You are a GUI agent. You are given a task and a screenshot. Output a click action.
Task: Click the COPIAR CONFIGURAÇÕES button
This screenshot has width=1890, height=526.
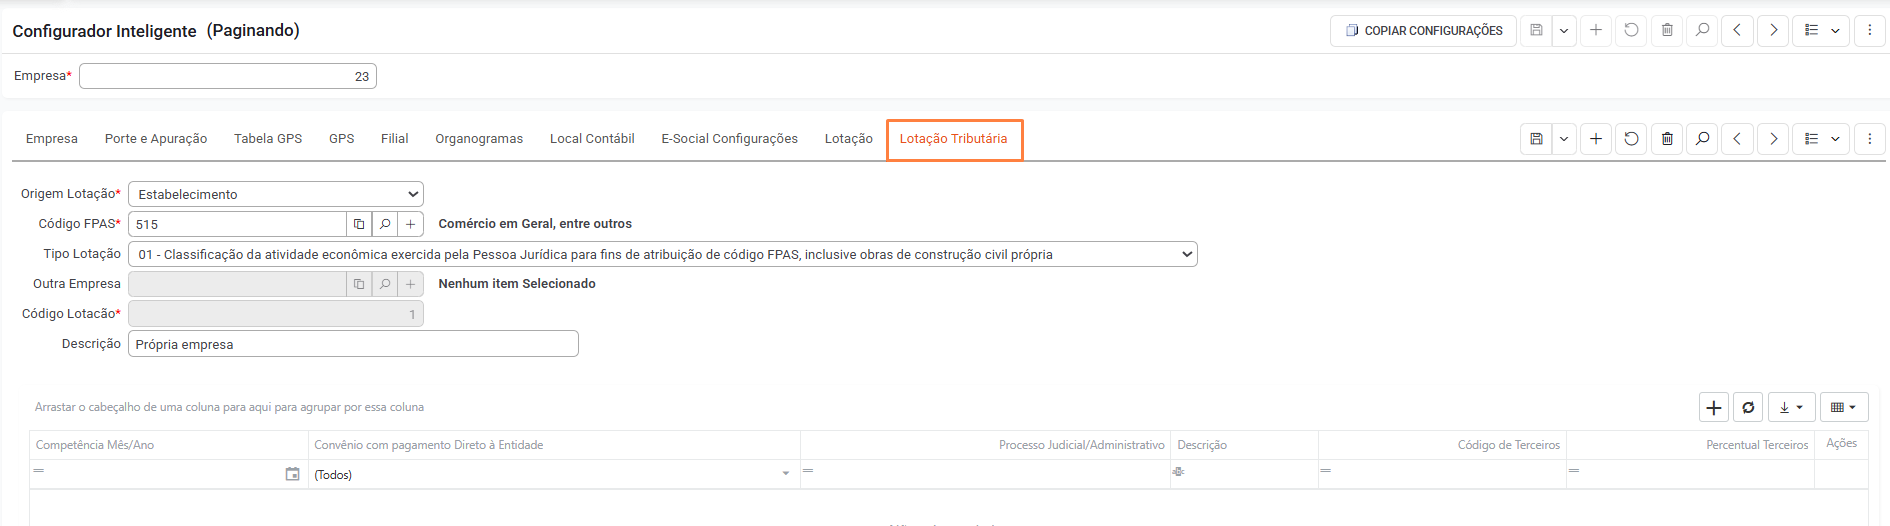[x=1423, y=31]
